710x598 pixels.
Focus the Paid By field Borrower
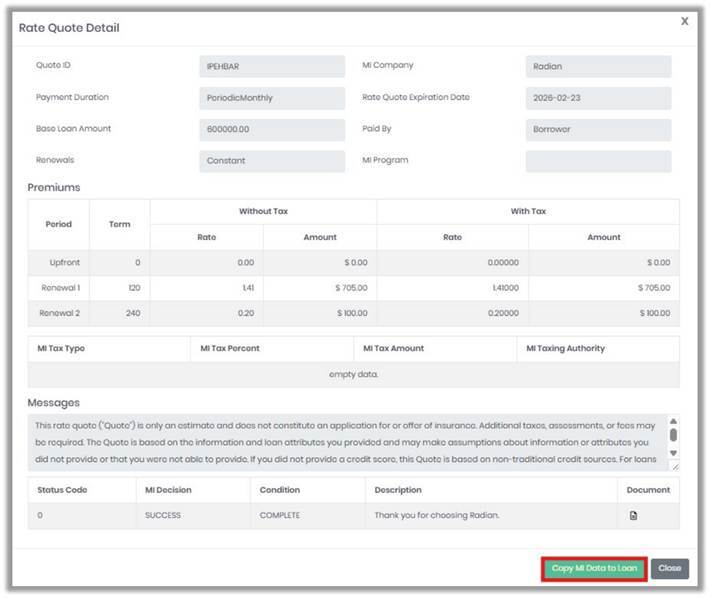pos(598,129)
